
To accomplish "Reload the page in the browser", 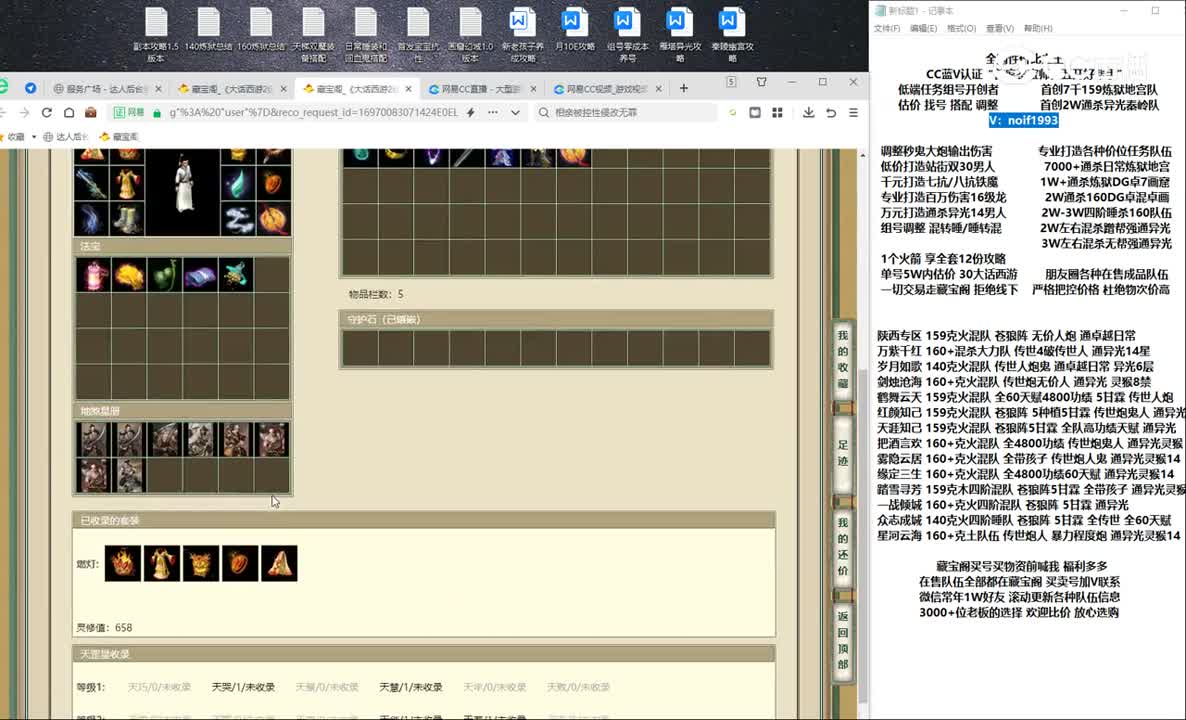I will point(47,113).
